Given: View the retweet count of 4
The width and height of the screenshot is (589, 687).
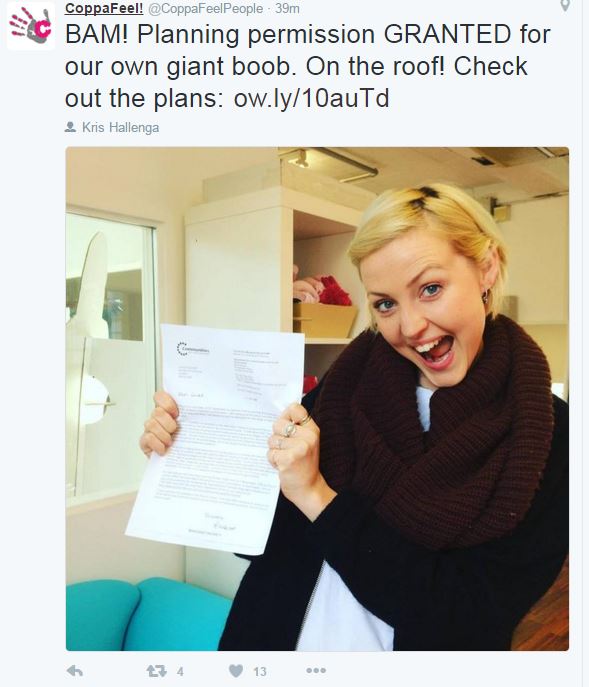Looking at the screenshot, I should (180, 671).
